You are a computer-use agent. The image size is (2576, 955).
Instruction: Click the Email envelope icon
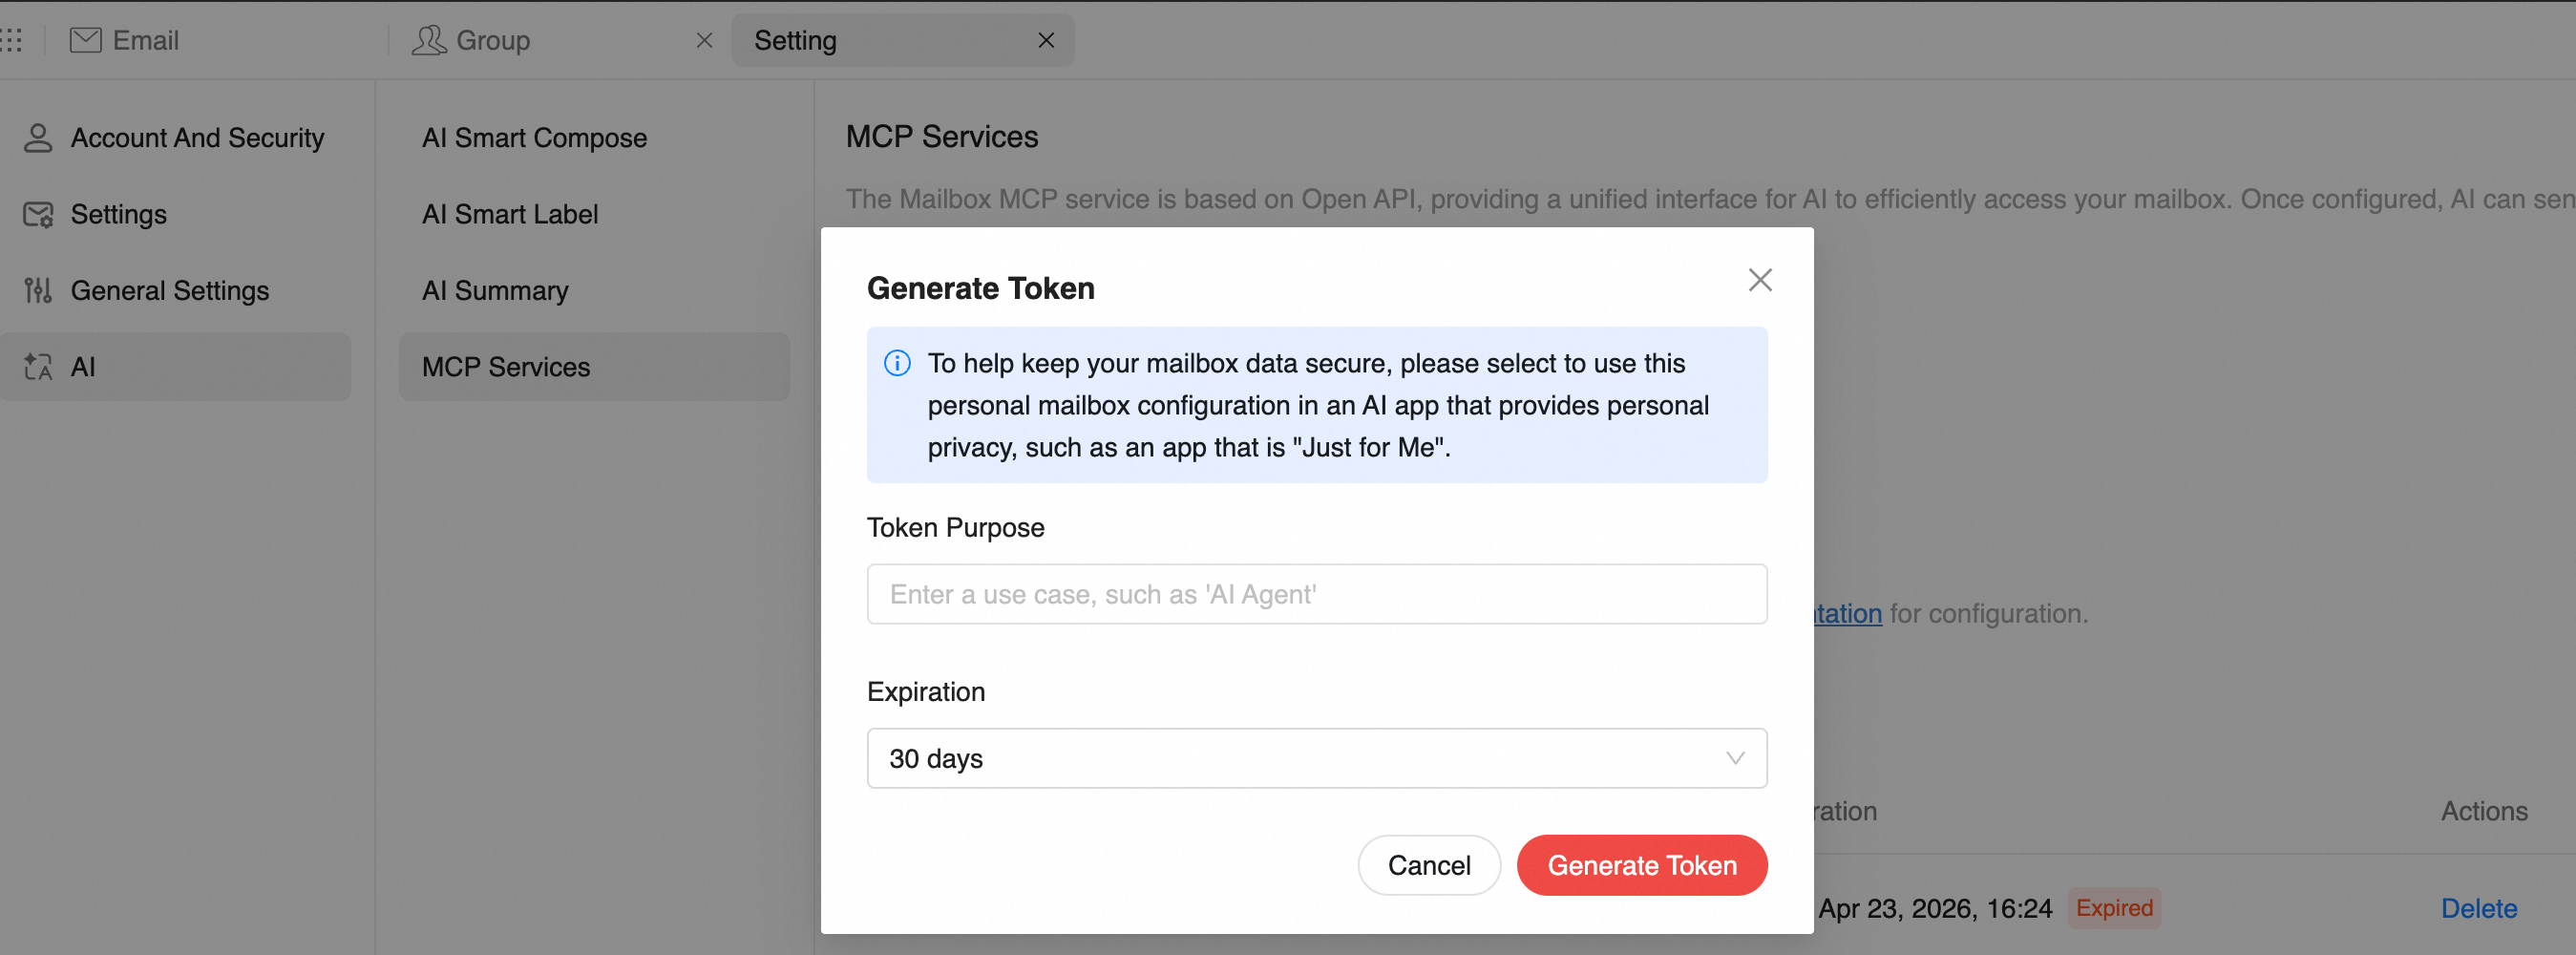point(86,40)
